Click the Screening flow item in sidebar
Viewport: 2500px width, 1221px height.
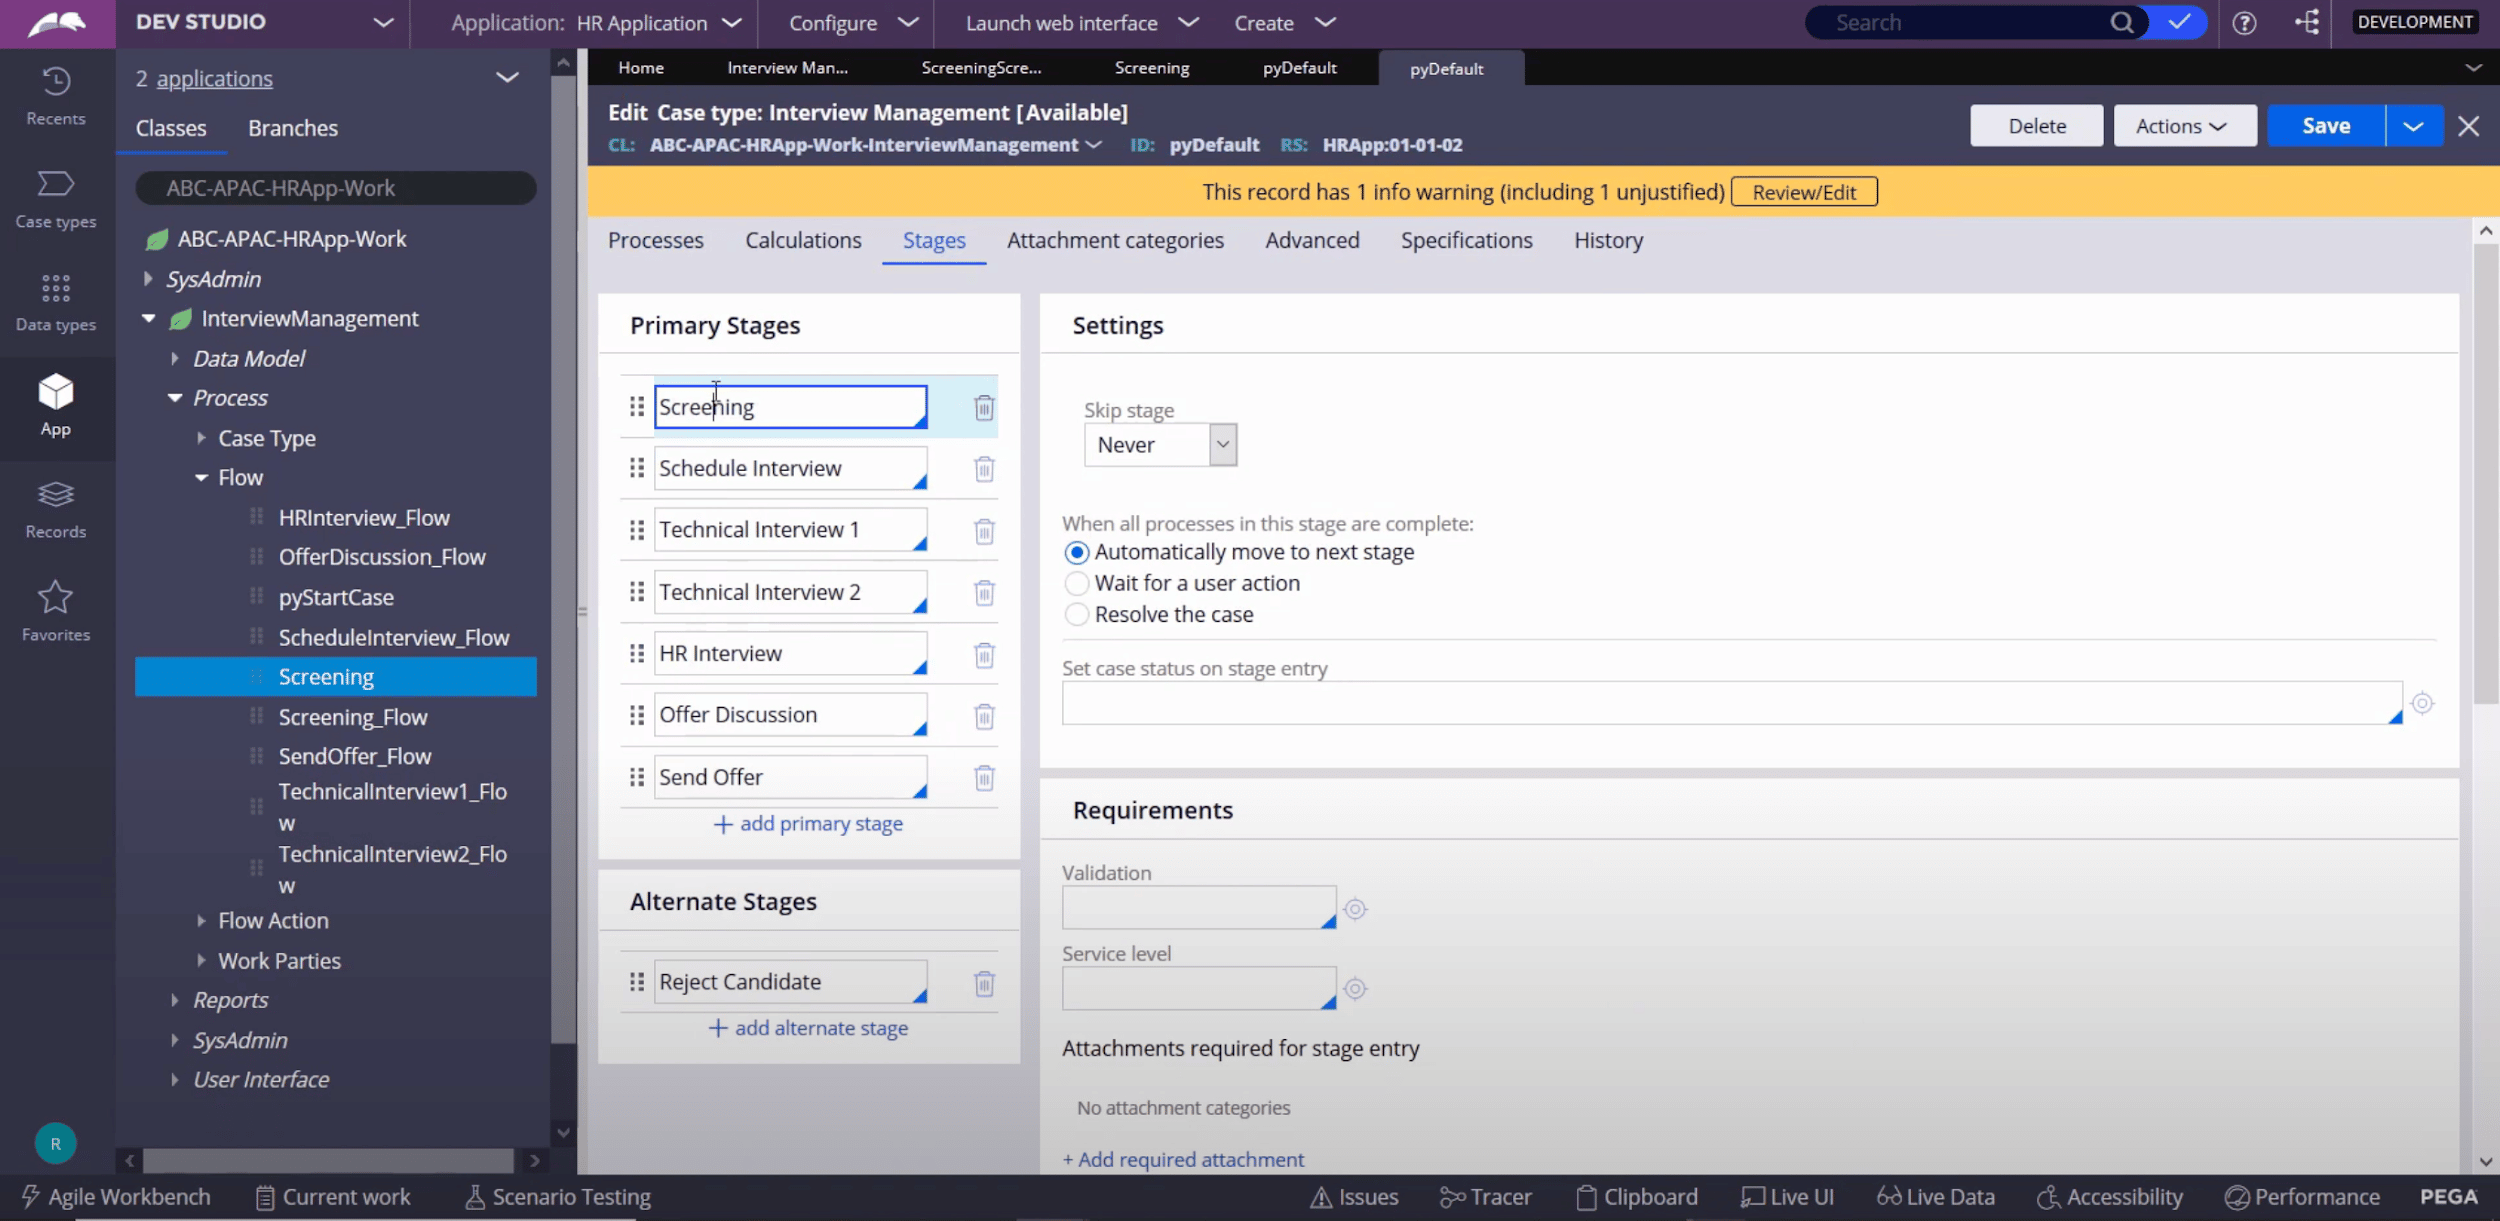point(325,676)
